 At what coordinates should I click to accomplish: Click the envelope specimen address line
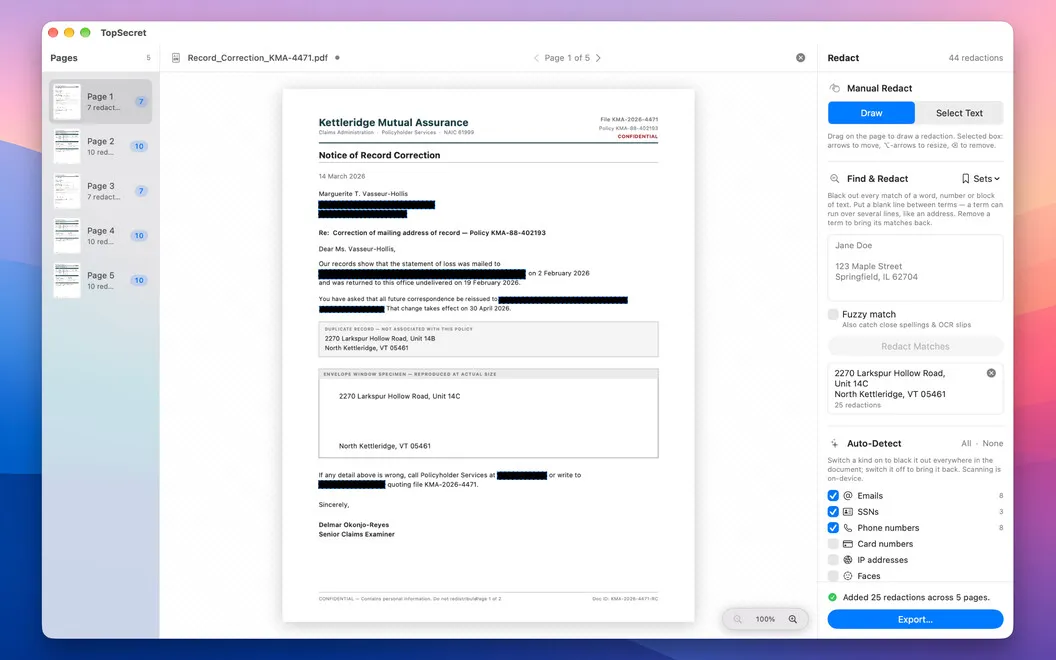tap(399, 396)
